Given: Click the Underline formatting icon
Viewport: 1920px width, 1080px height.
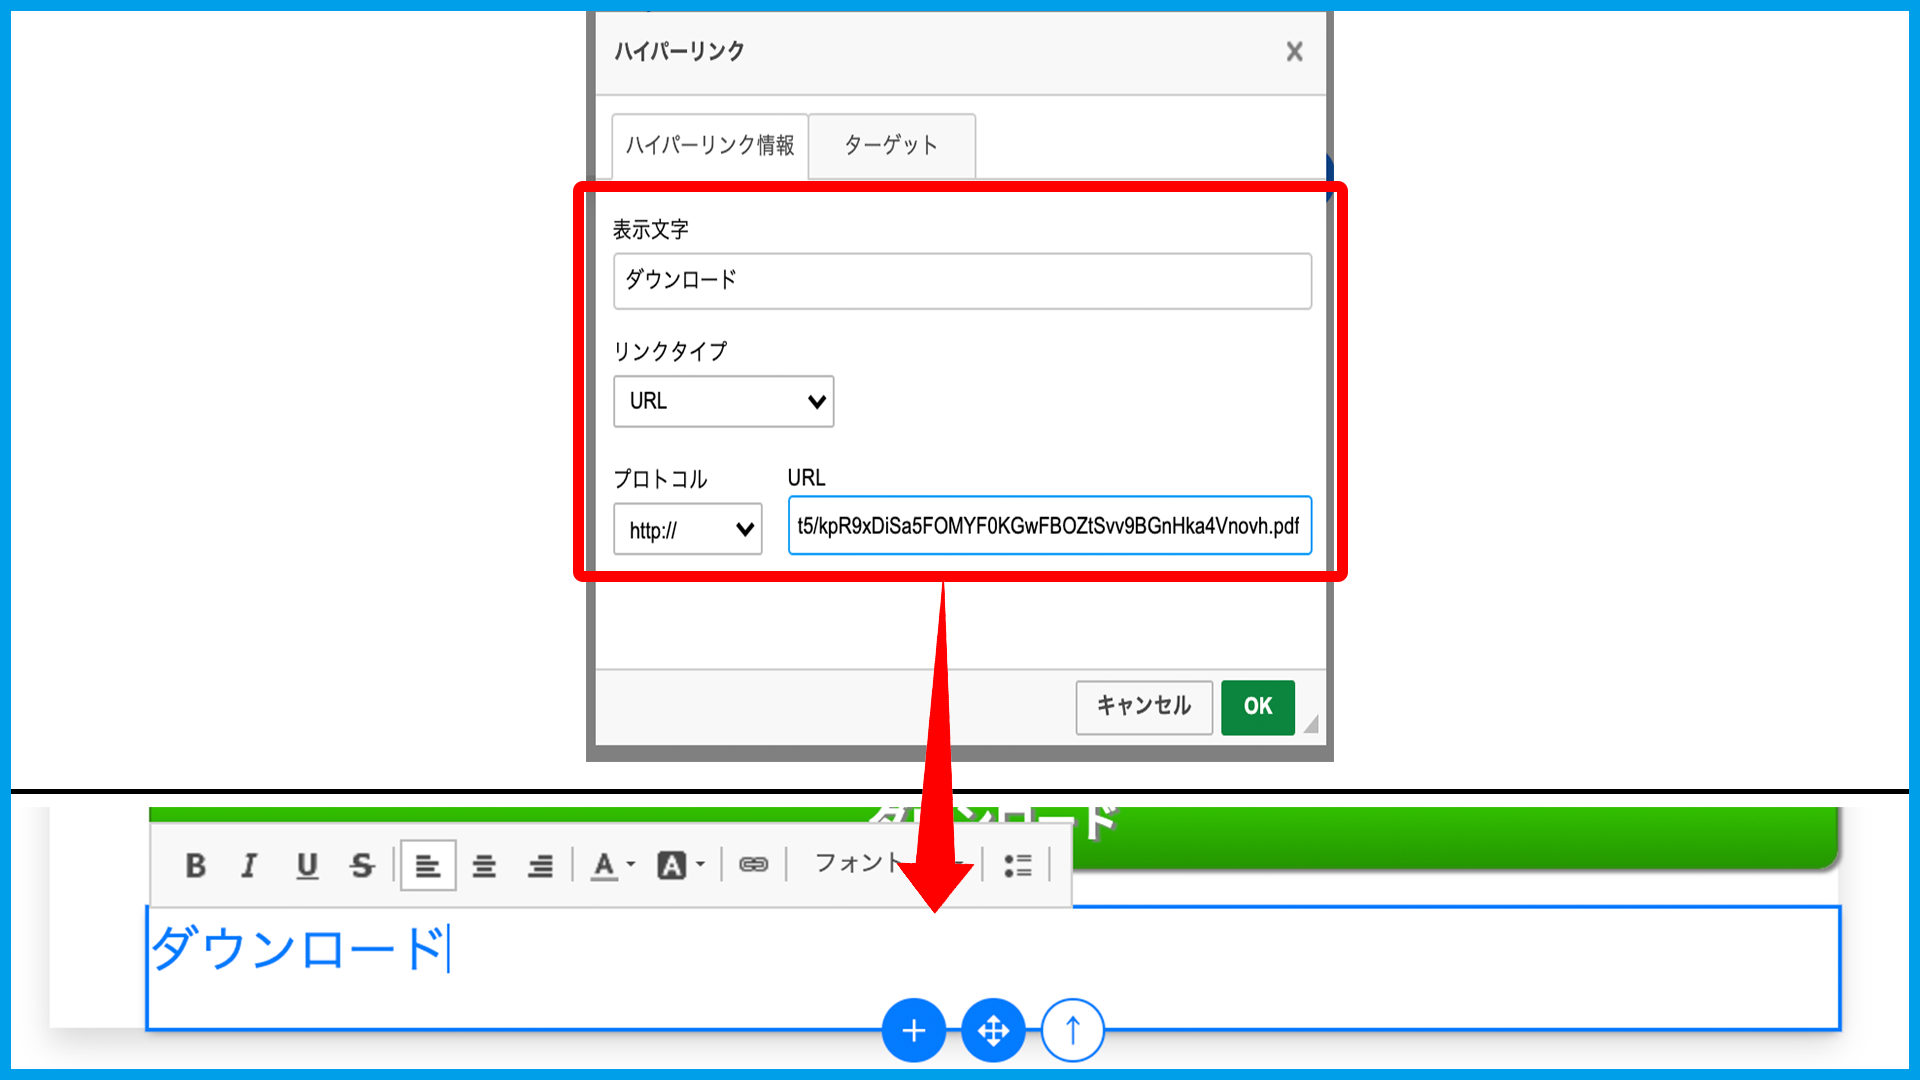Looking at the screenshot, I should pyautogui.click(x=307, y=865).
